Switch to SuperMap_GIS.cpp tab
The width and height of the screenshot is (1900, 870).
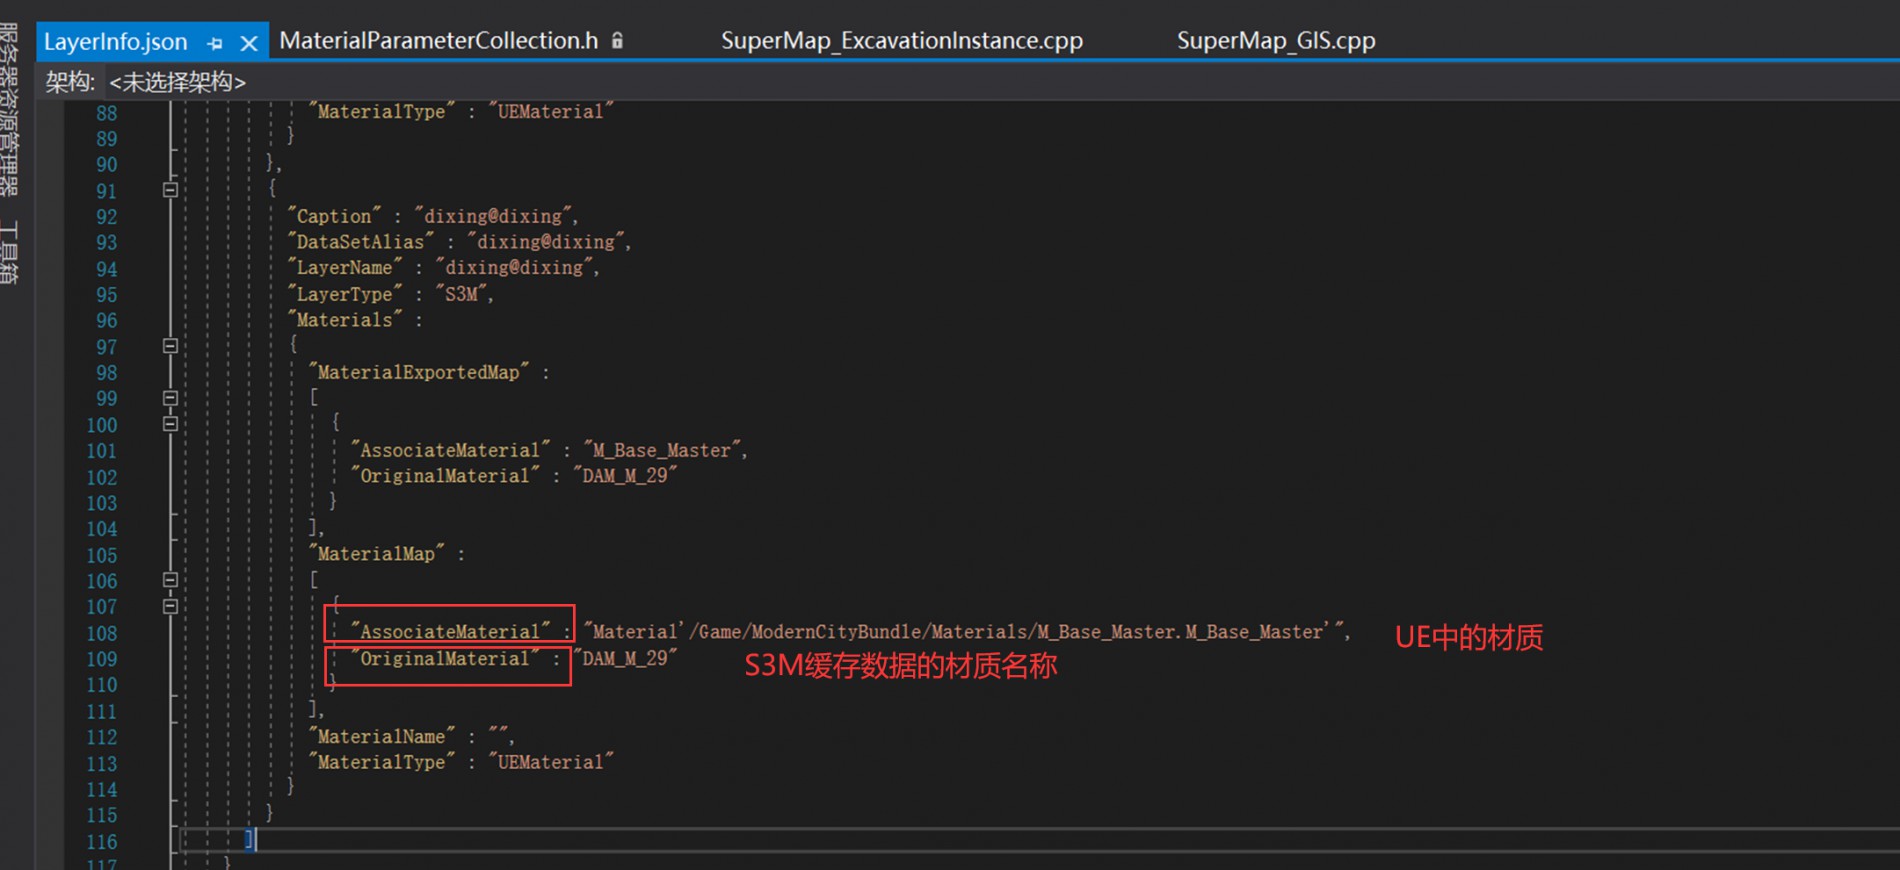pos(1275,41)
